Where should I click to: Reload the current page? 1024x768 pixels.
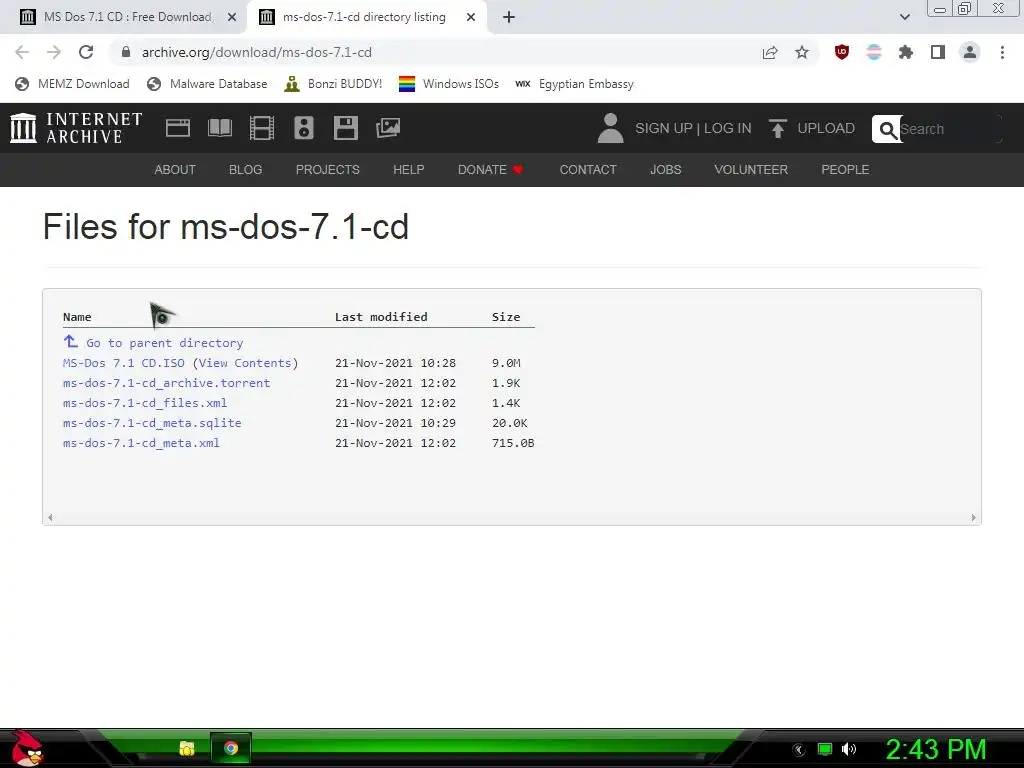pos(86,52)
